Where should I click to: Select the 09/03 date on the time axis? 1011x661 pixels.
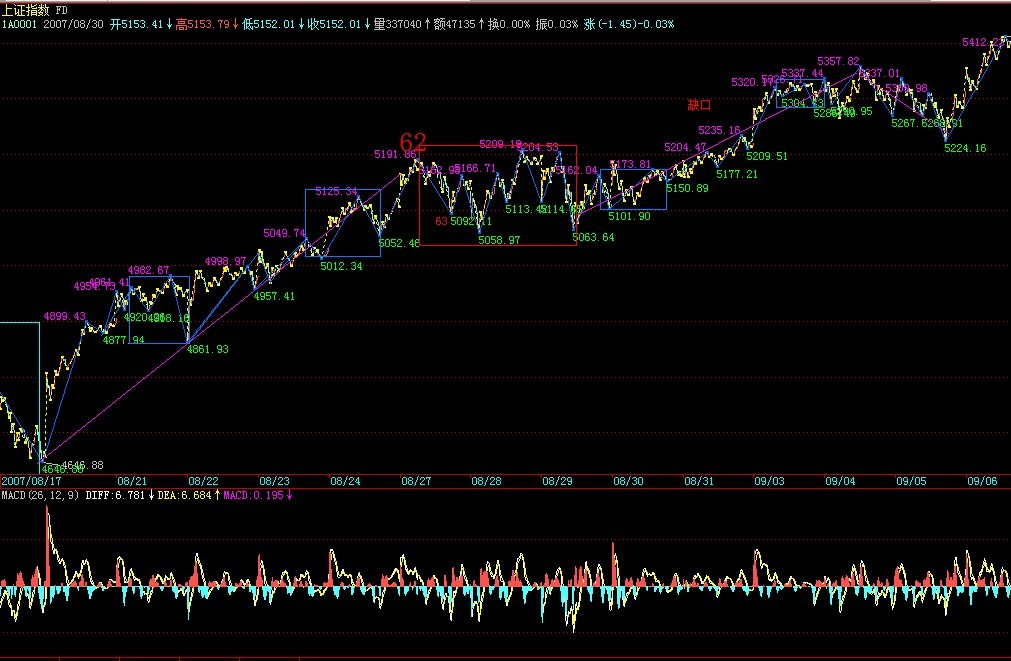click(x=769, y=481)
